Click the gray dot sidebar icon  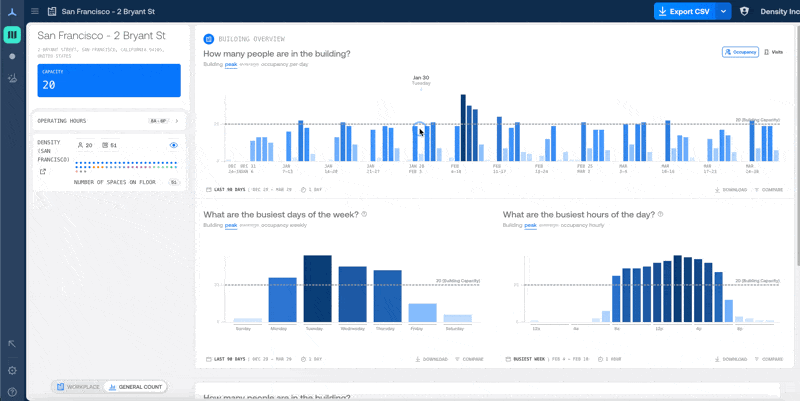[12, 57]
